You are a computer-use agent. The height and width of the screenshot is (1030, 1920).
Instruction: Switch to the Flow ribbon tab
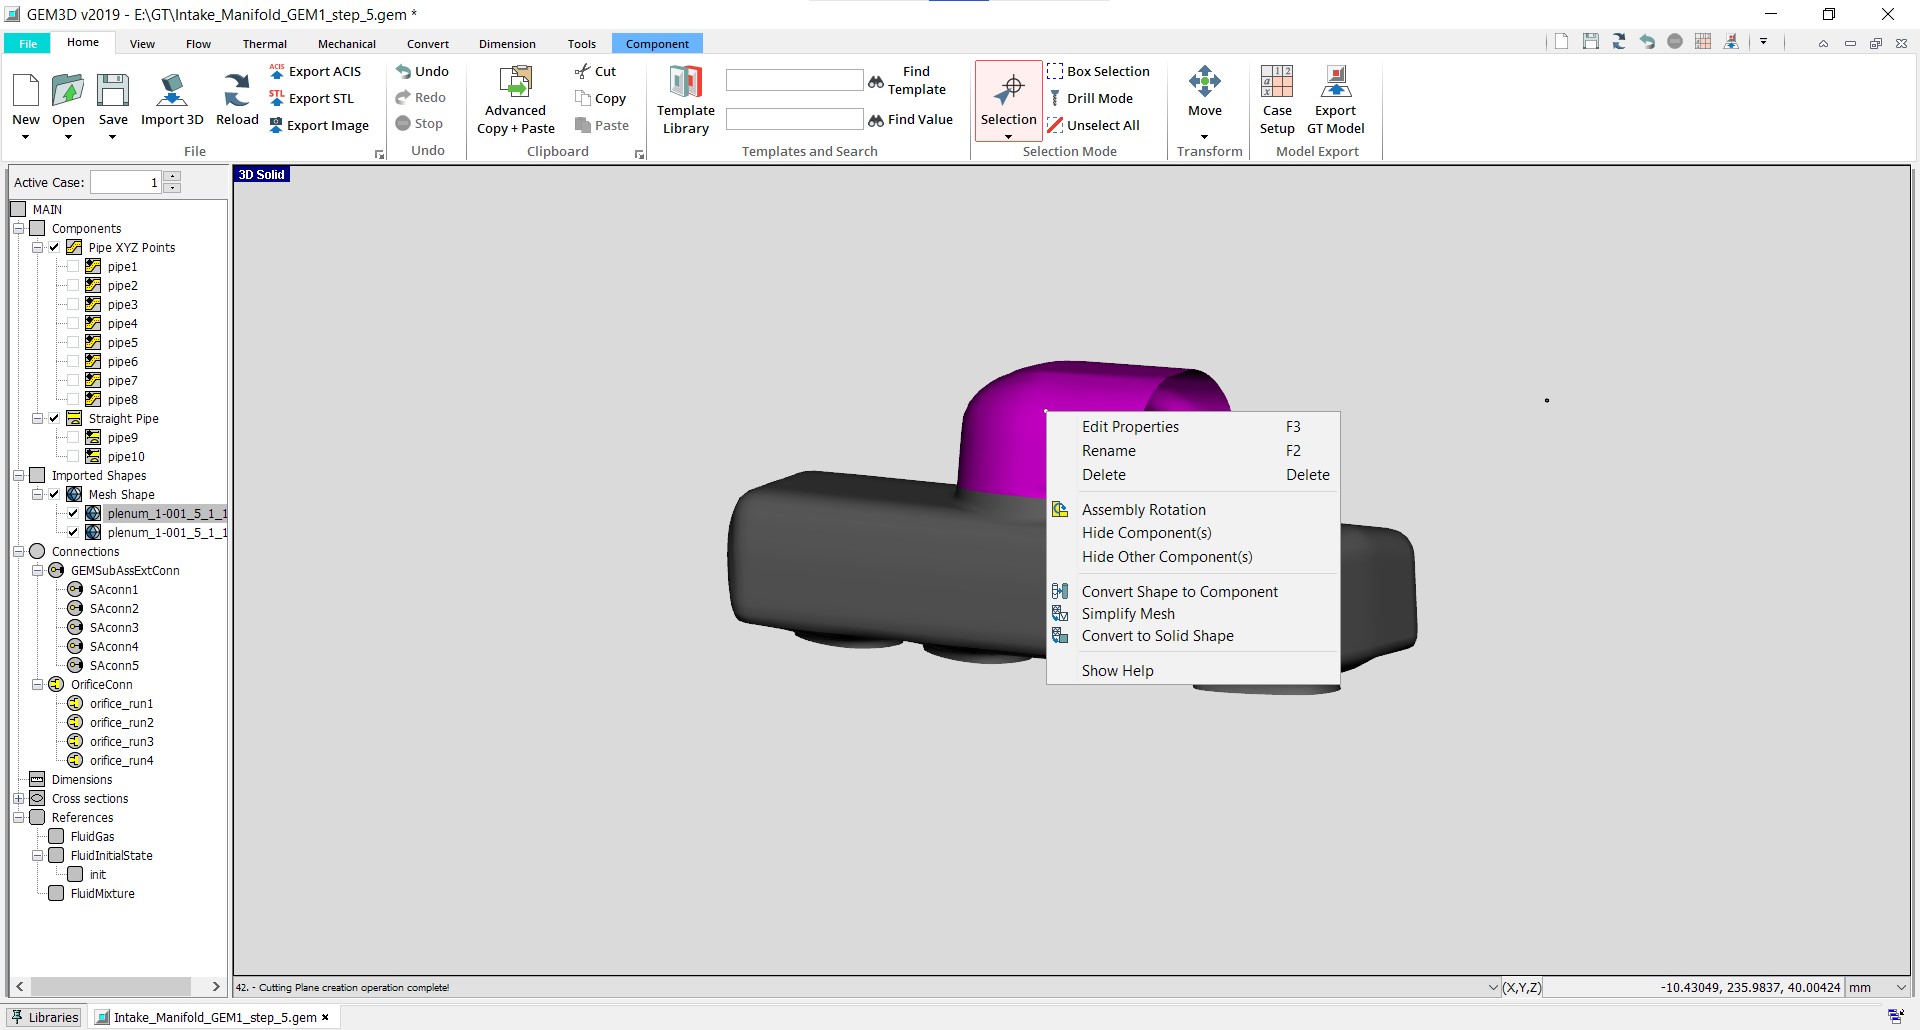pos(198,44)
